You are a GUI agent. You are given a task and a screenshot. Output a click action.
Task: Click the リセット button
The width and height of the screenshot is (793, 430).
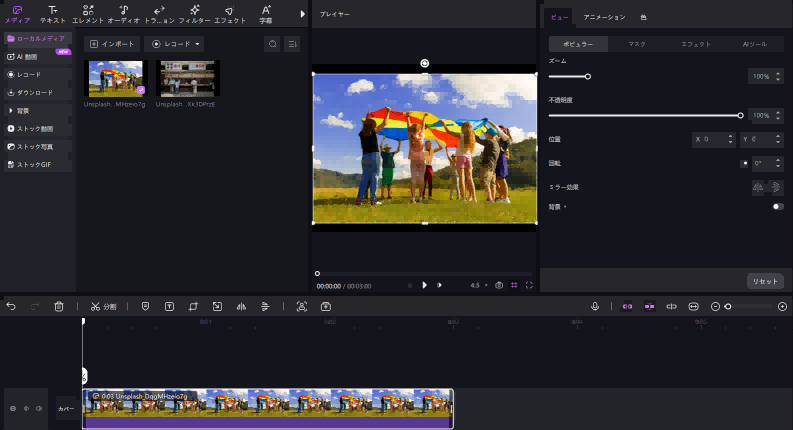coord(765,281)
